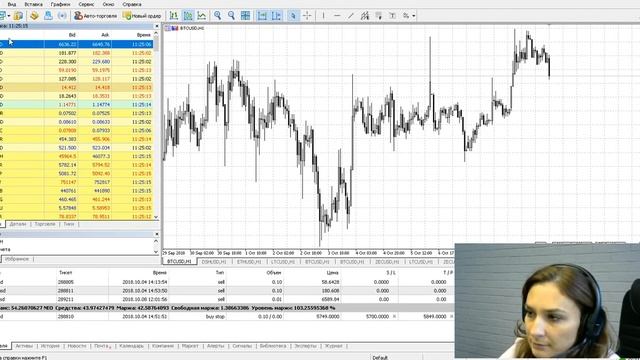Image resolution: width=640 pixels, height=360 pixels.
Task: Open the Эксперты terminal tab
Action: [305, 346]
